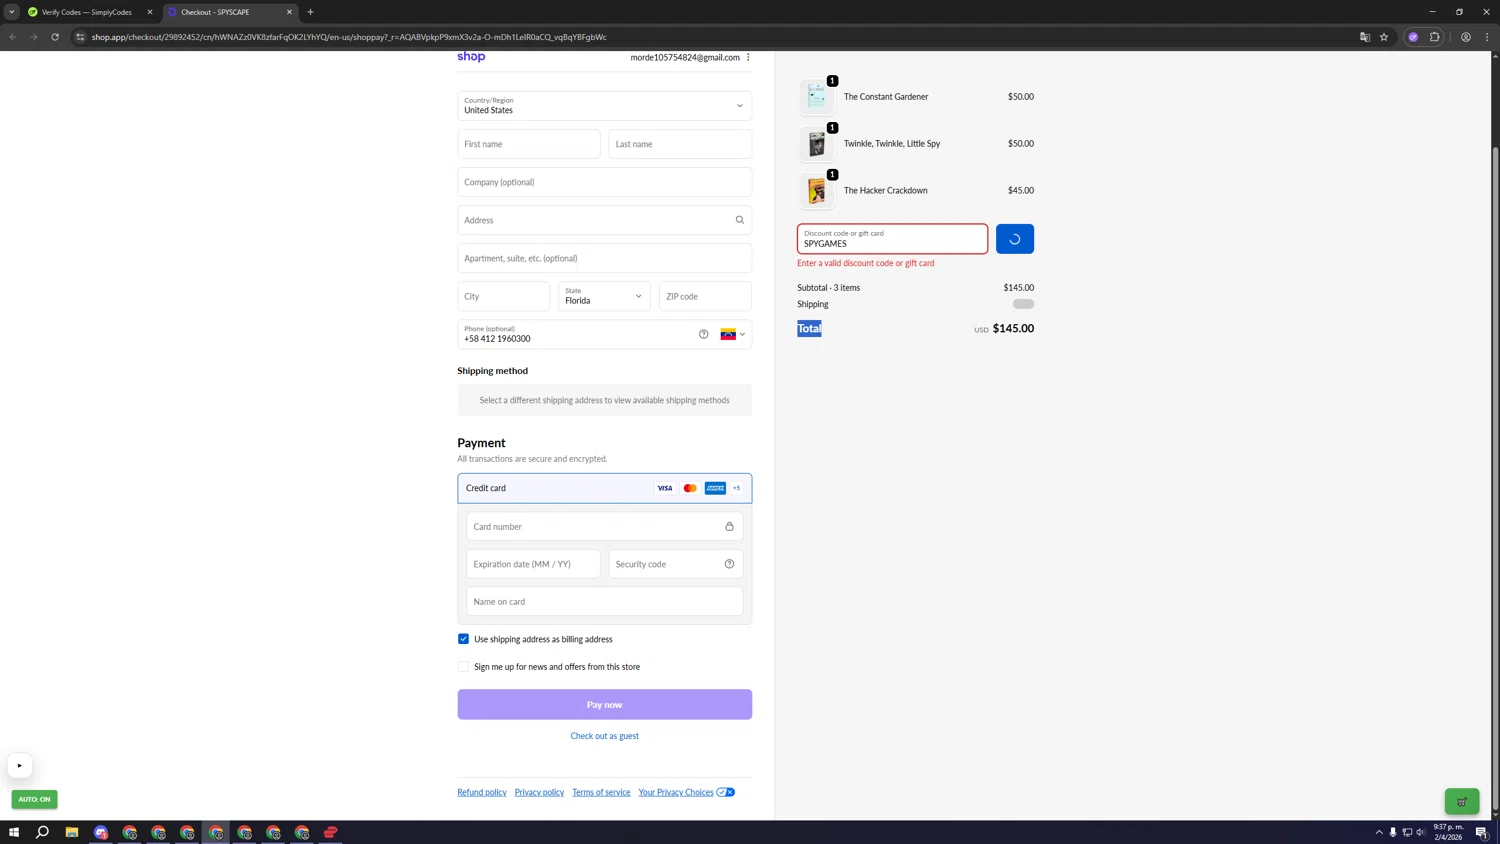
Task: Reload the page
Action: click(55, 37)
